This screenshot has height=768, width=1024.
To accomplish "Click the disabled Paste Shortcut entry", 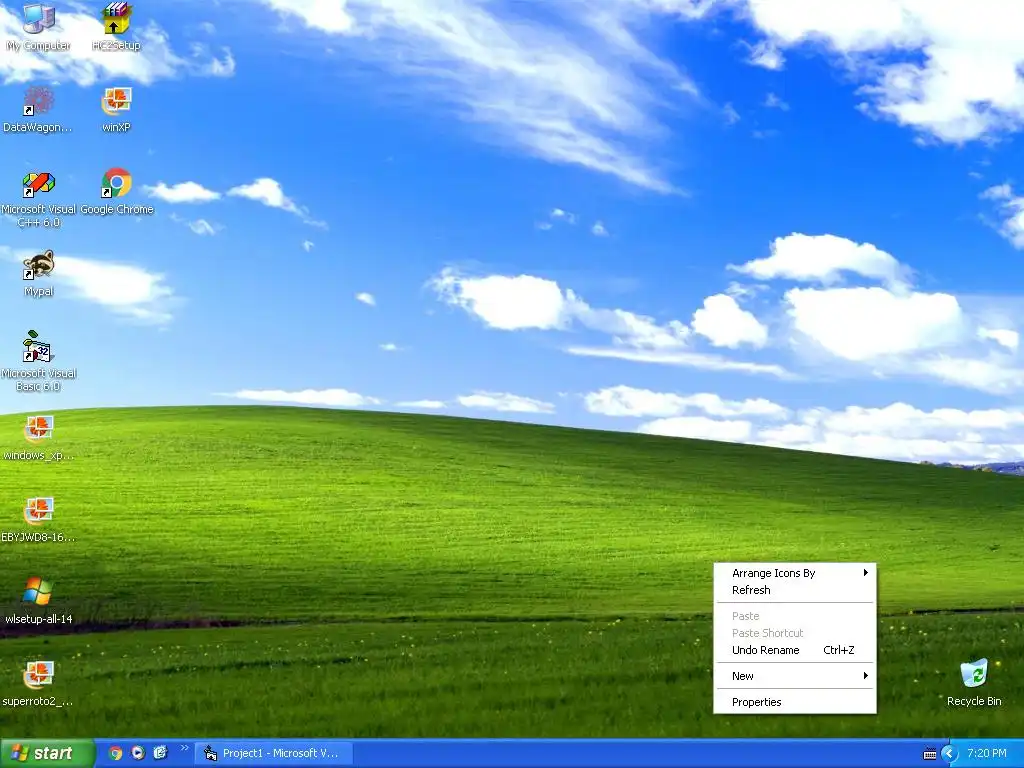I will (795, 633).
